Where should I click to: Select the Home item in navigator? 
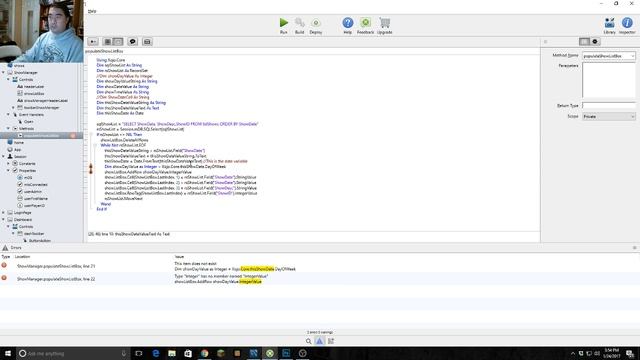[x=19, y=142]
